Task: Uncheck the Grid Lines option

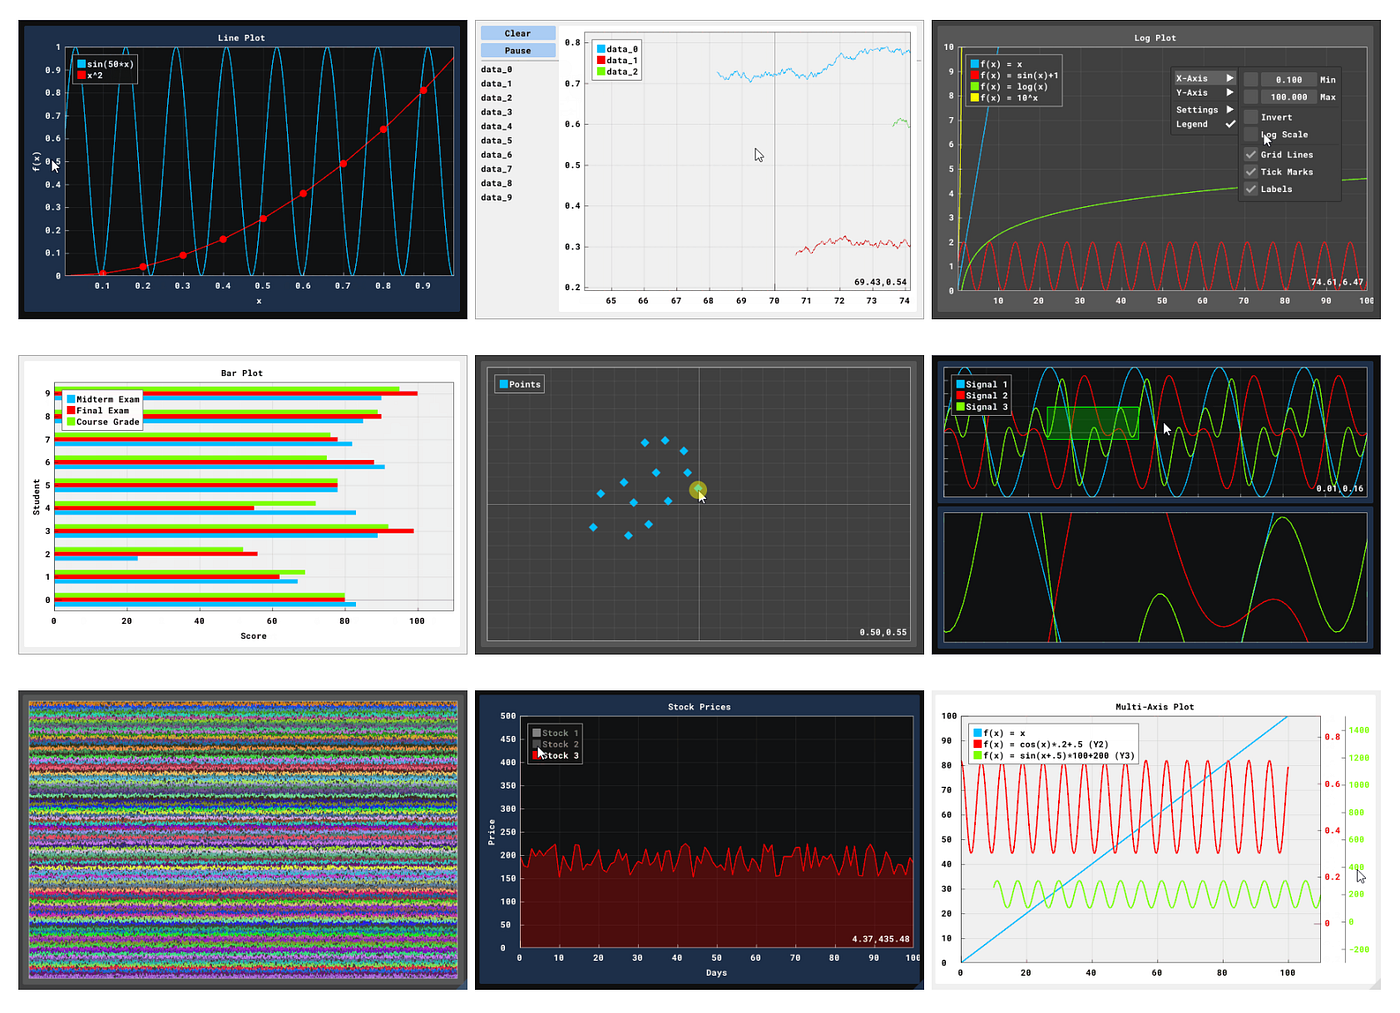Action: click(x=1251, y=155)
